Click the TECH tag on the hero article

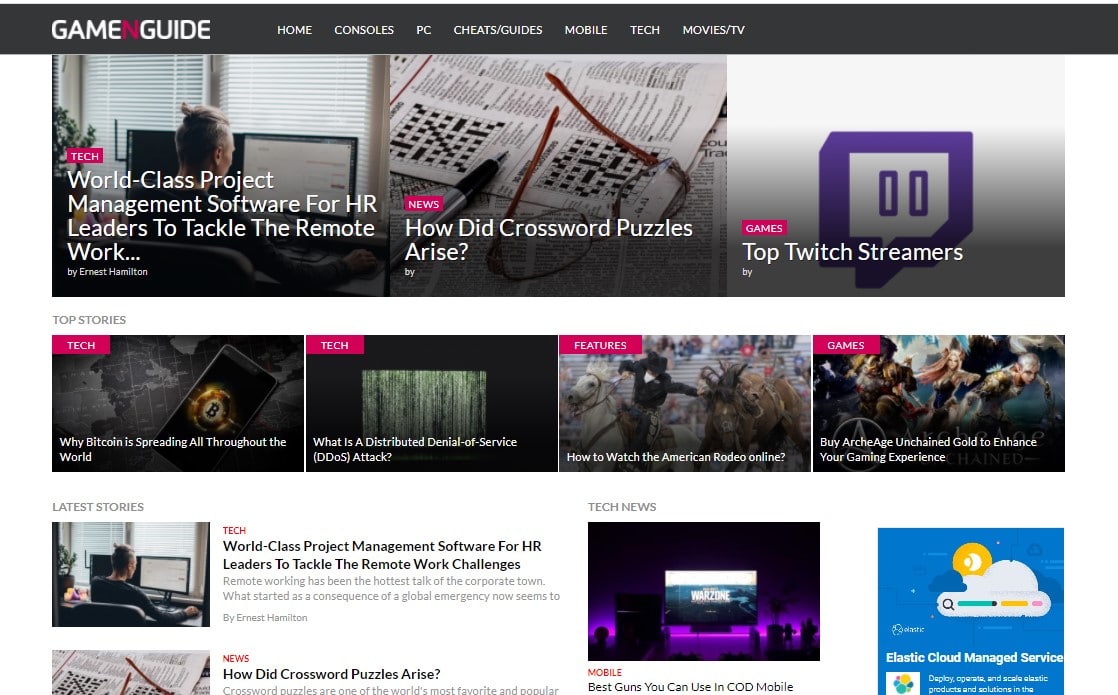[x=85, y=156]
